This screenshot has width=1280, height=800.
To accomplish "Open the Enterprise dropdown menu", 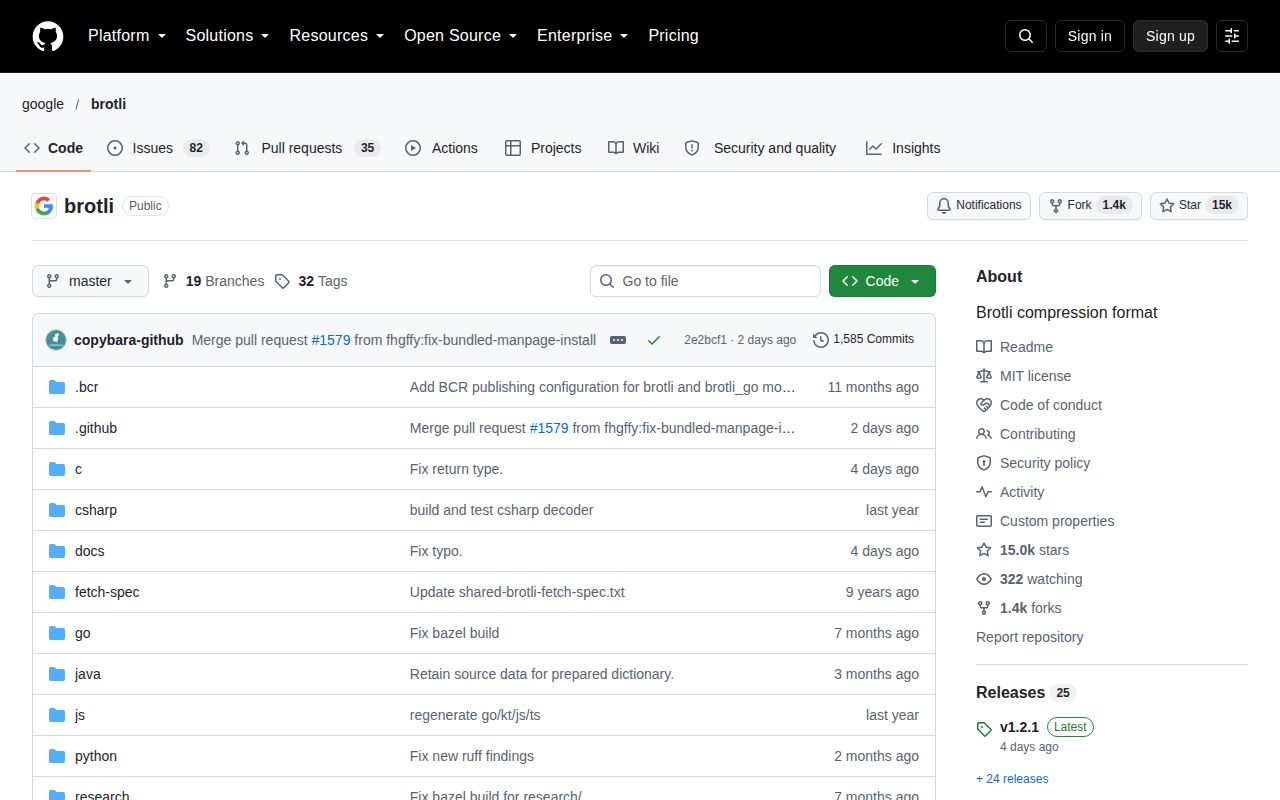I will point(582,36).
